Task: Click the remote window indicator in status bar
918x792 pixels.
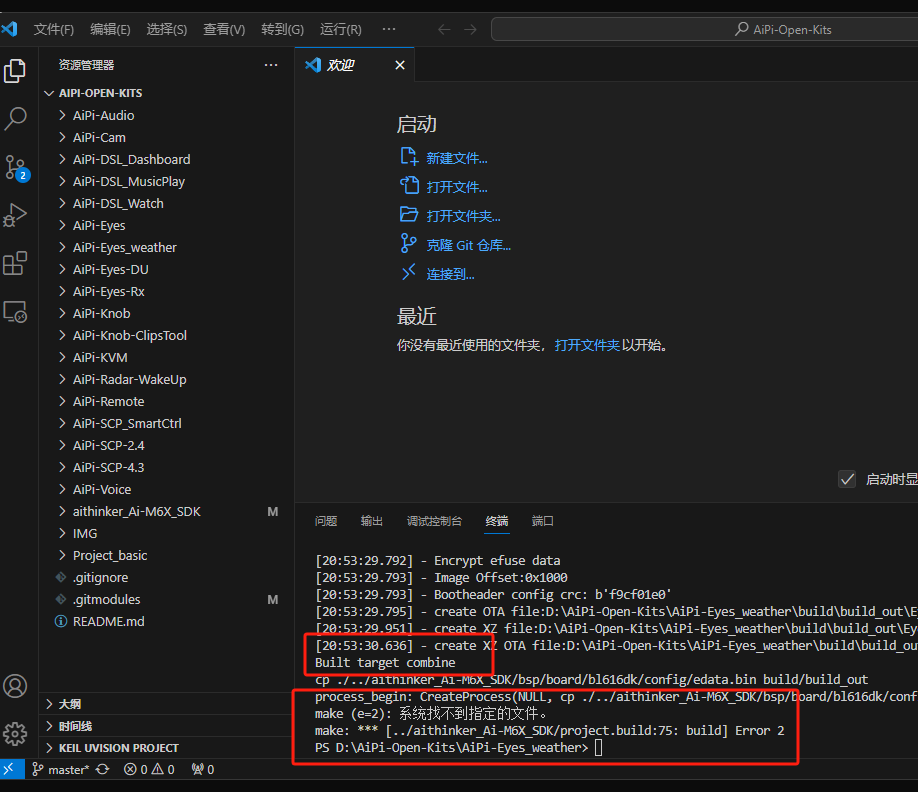Action: click(11, 769)
